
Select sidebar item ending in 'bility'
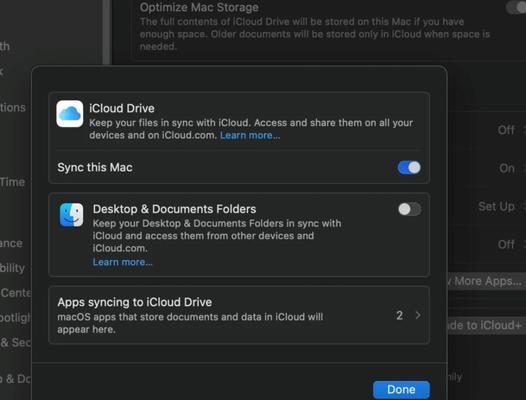pos(12,268)
